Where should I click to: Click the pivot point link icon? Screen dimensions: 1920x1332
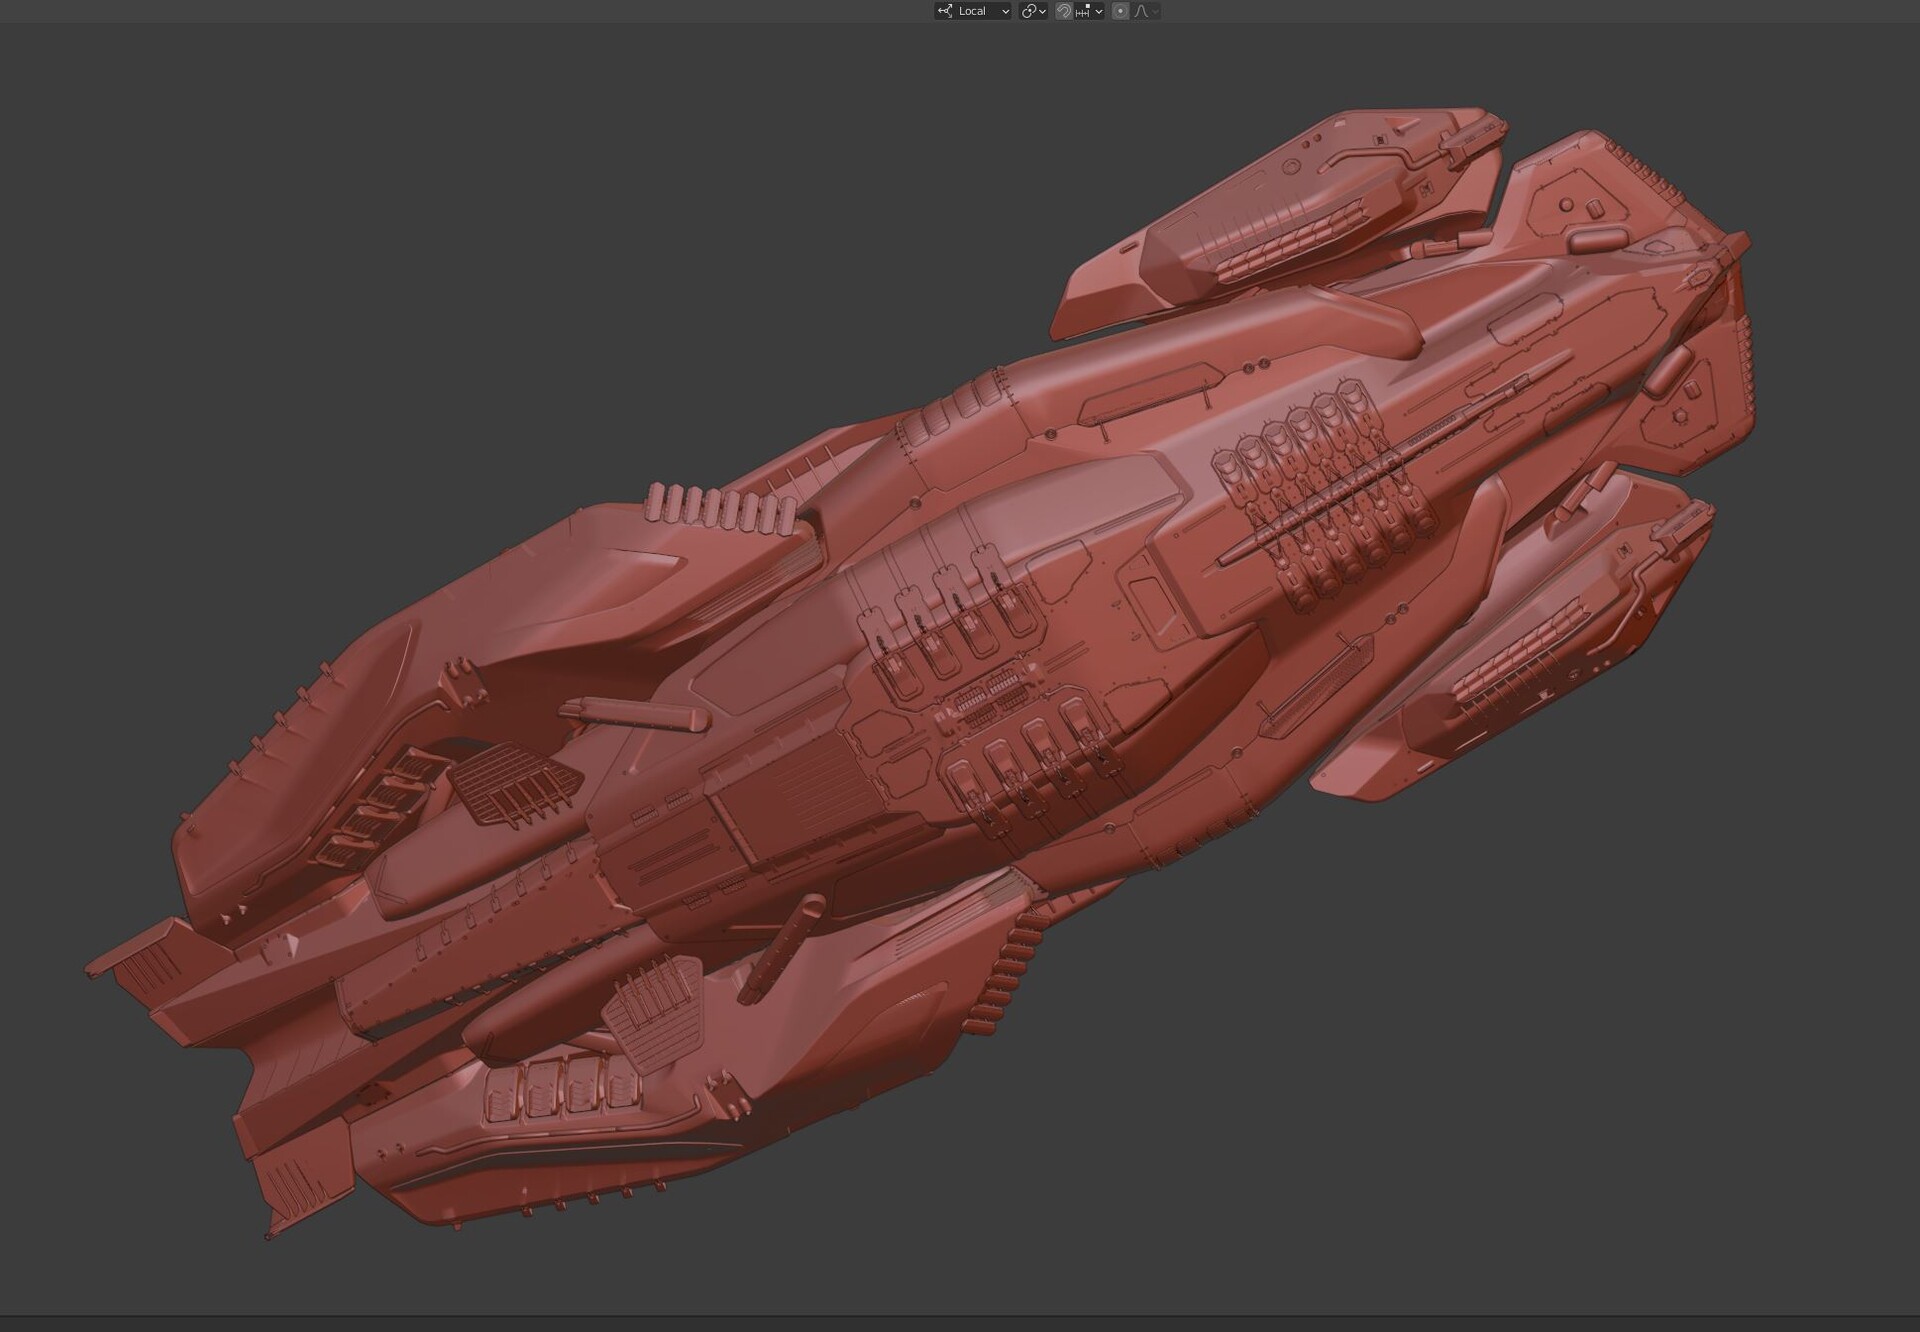[1028, 11]
